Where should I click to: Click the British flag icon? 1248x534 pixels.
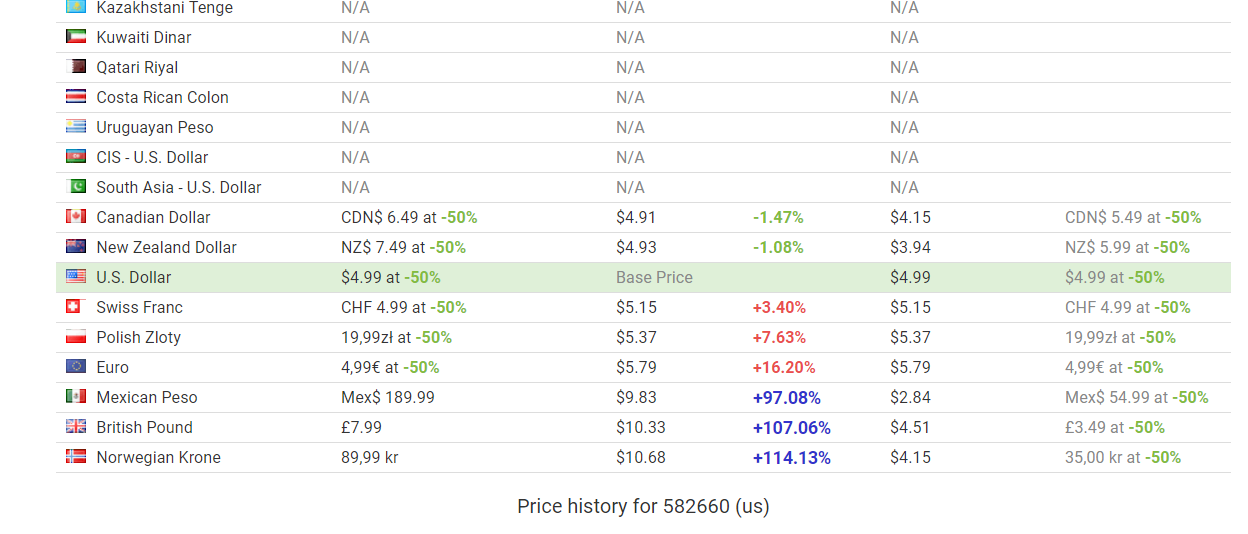click(x=76, y=427)
